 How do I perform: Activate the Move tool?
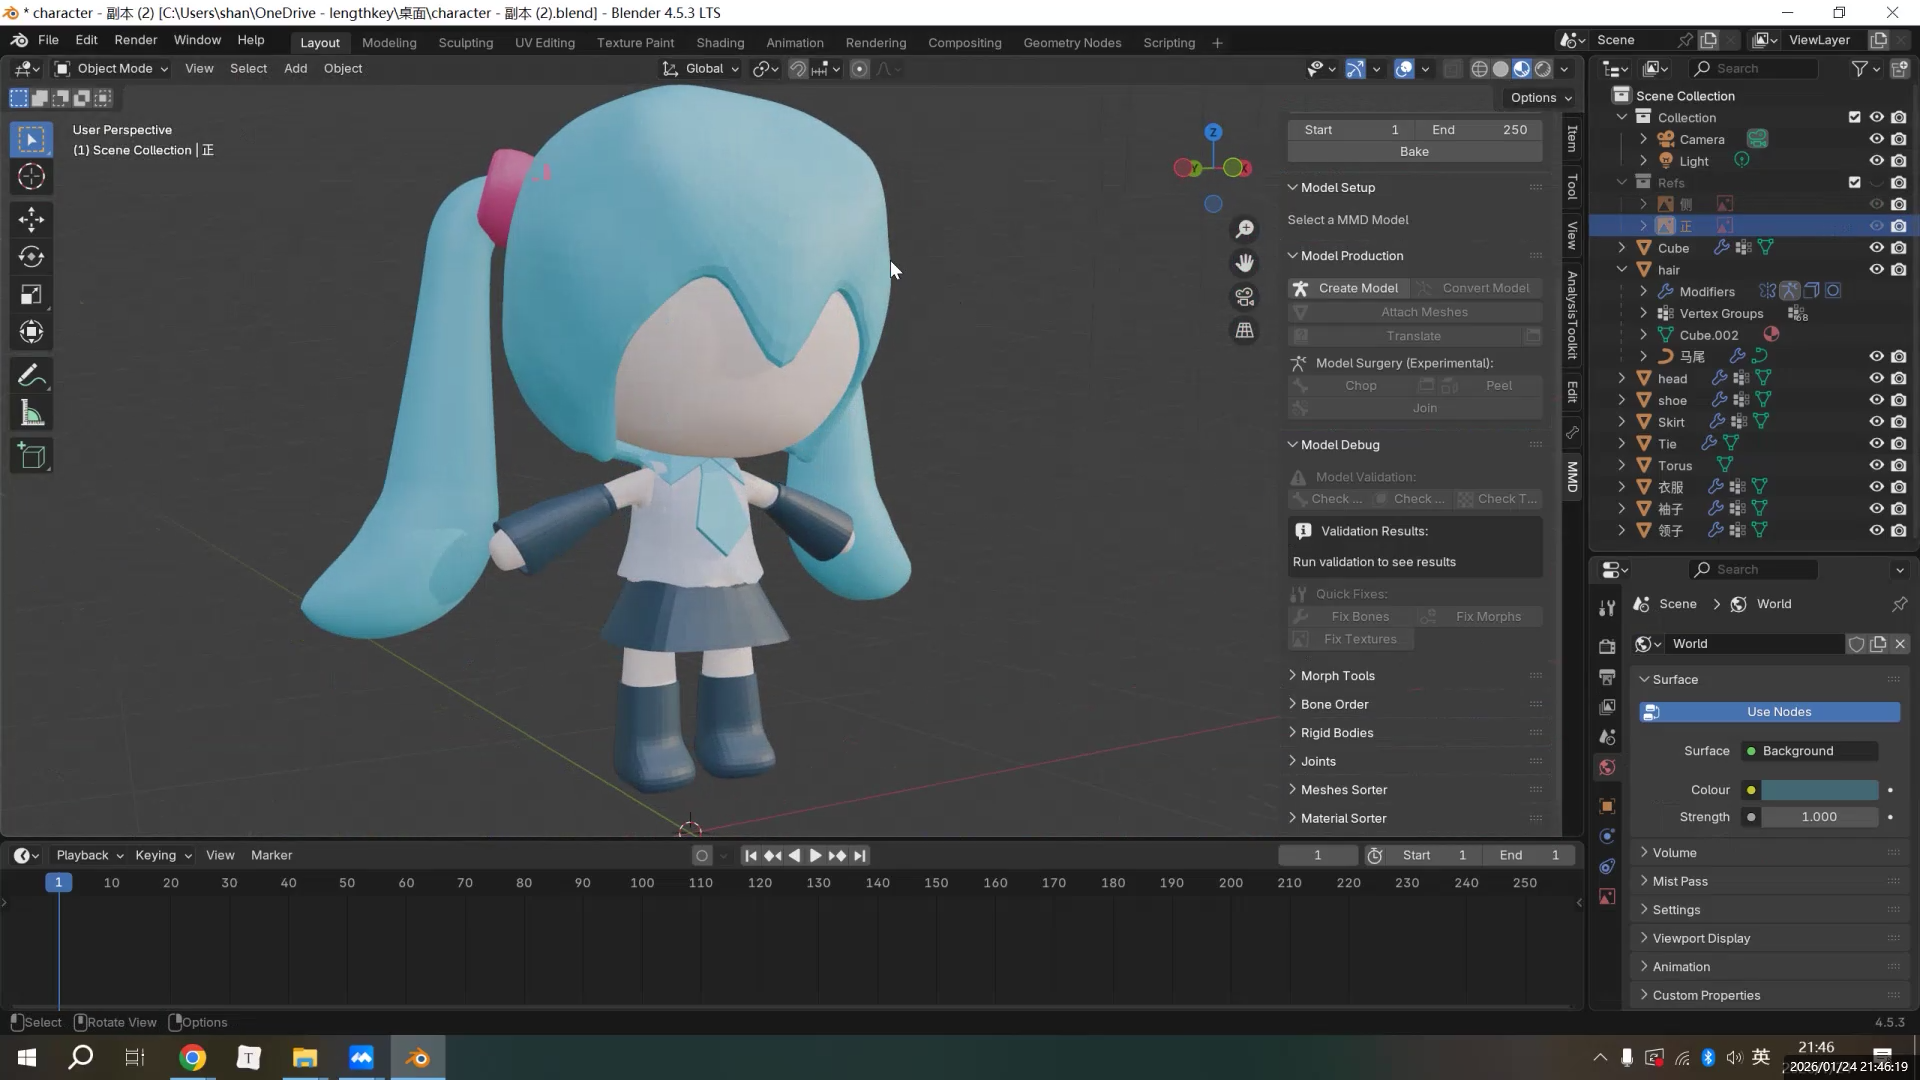tap(31, 219)
